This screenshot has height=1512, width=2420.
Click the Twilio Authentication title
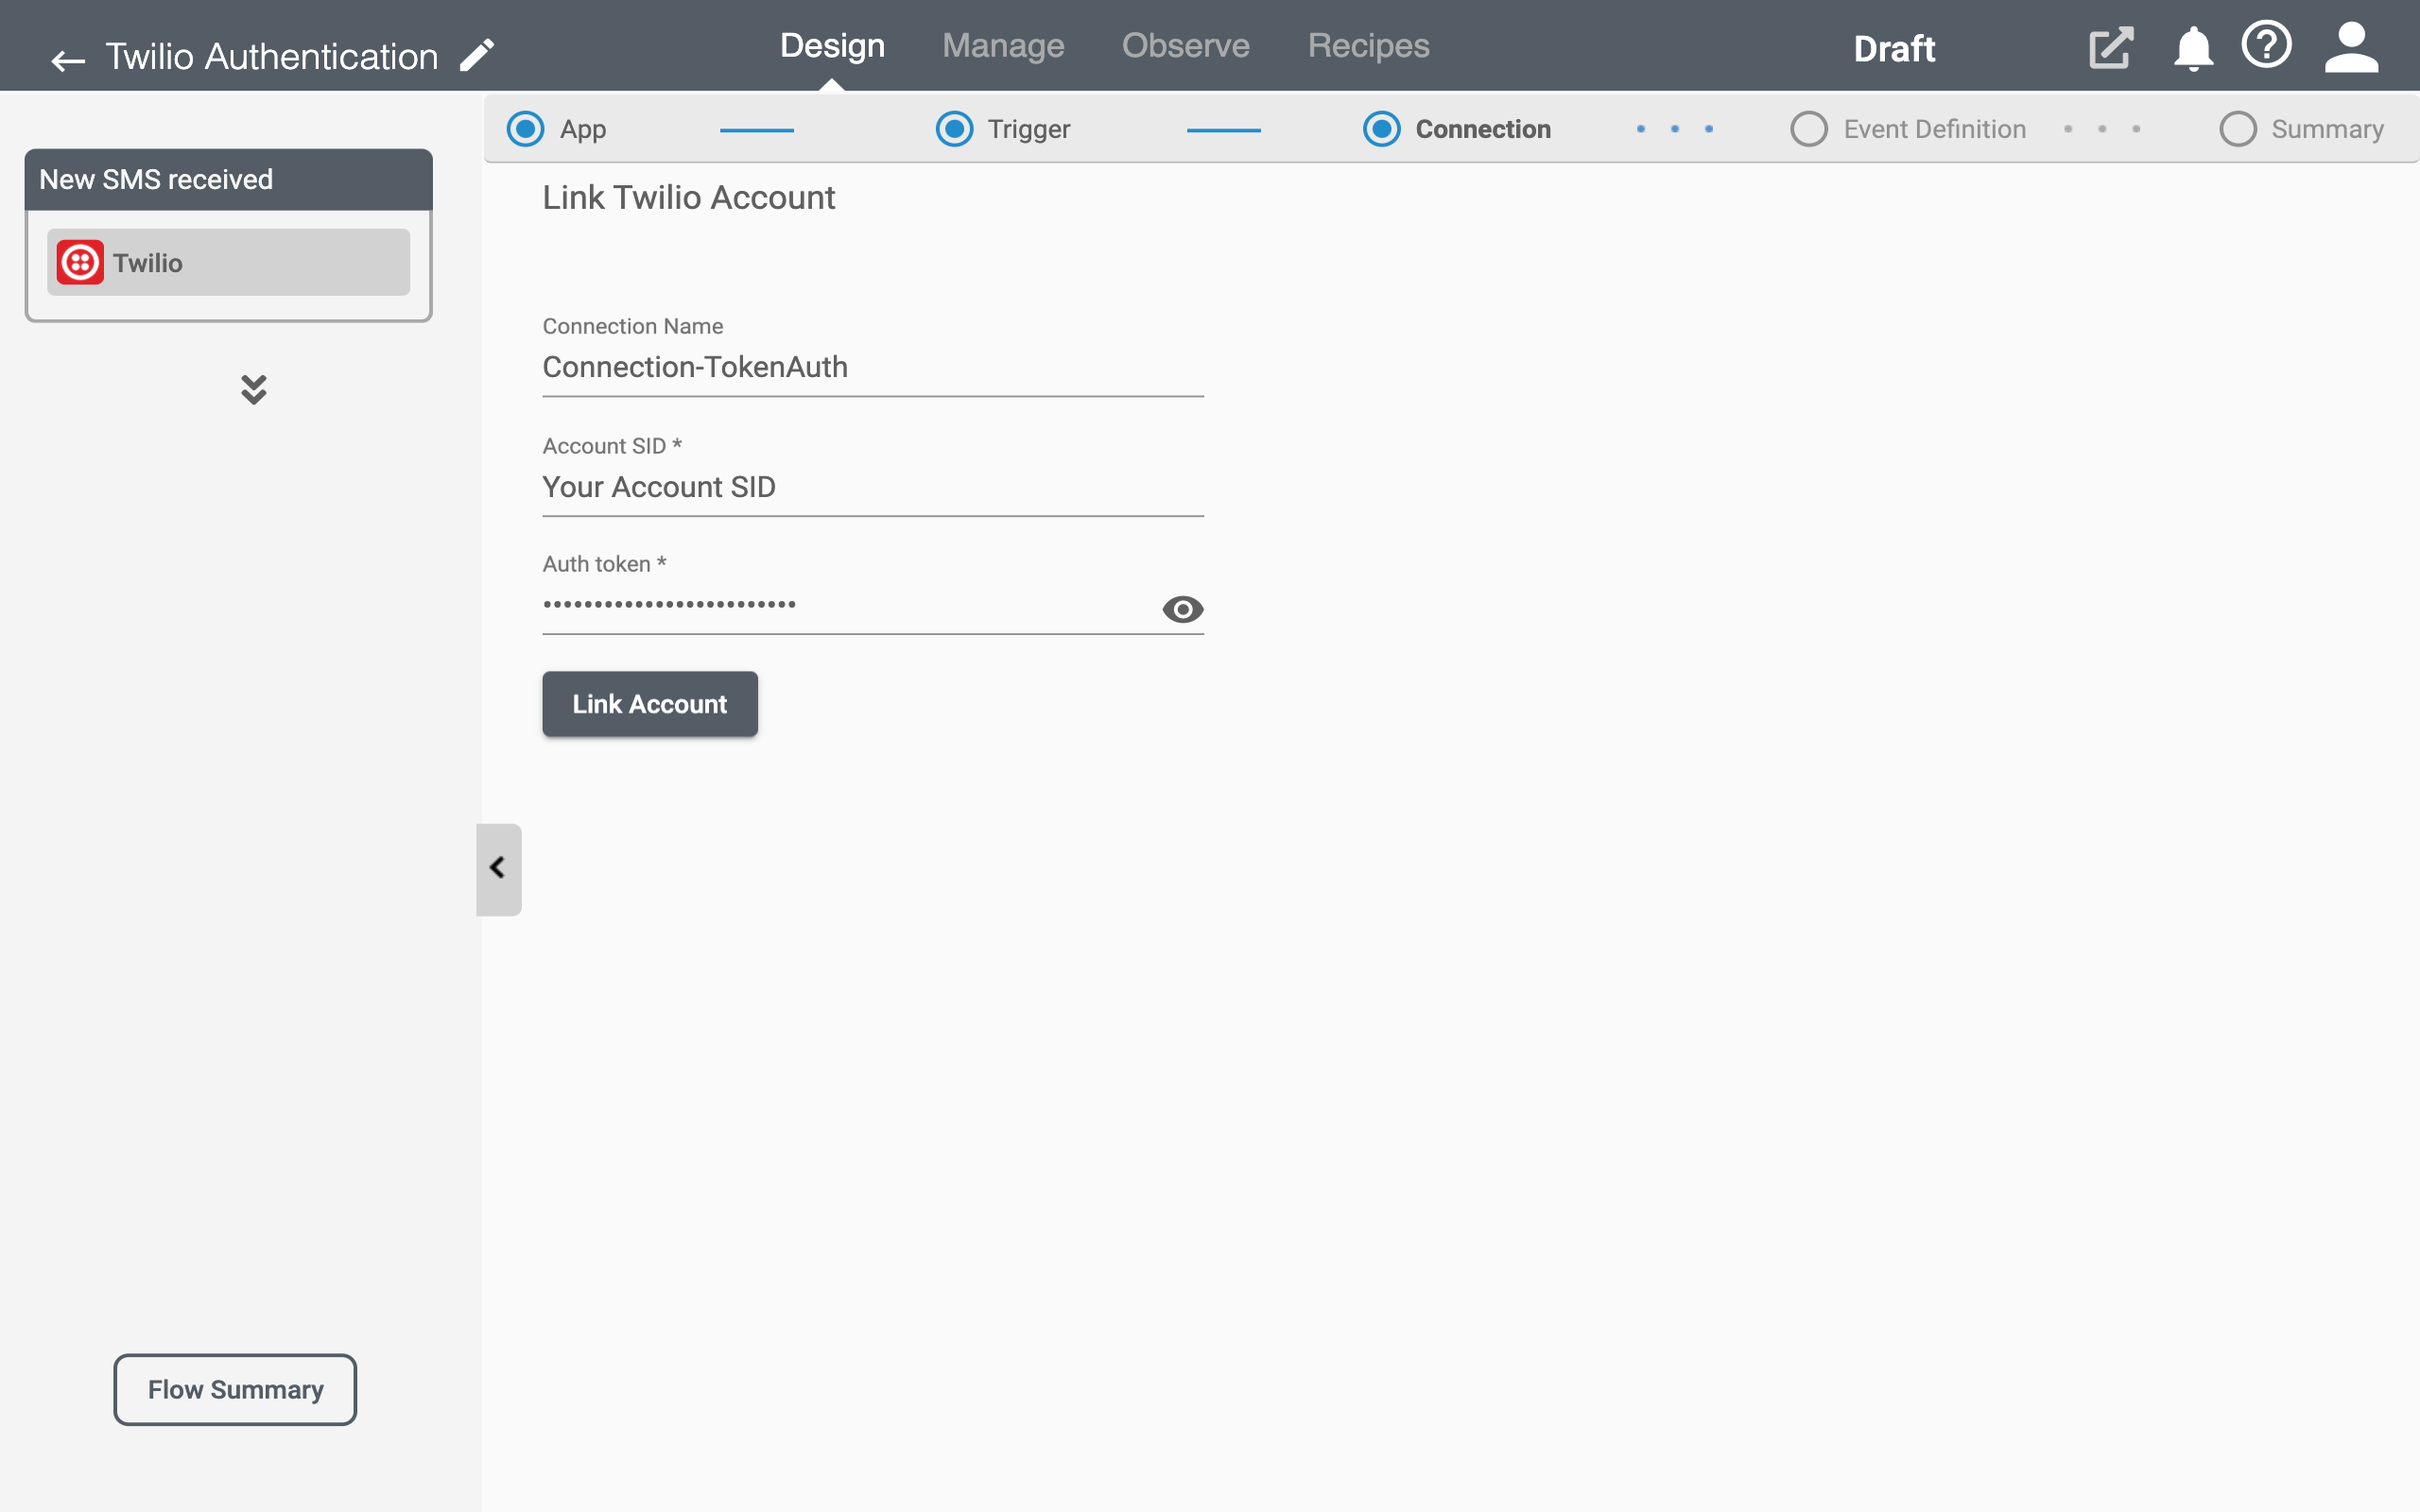[x=272, y=57]
